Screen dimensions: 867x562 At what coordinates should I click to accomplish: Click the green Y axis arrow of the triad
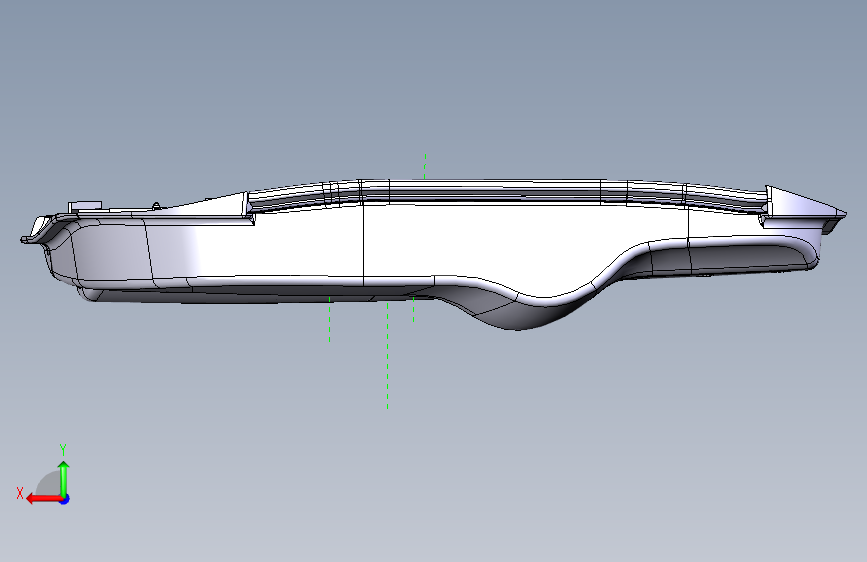64,478
